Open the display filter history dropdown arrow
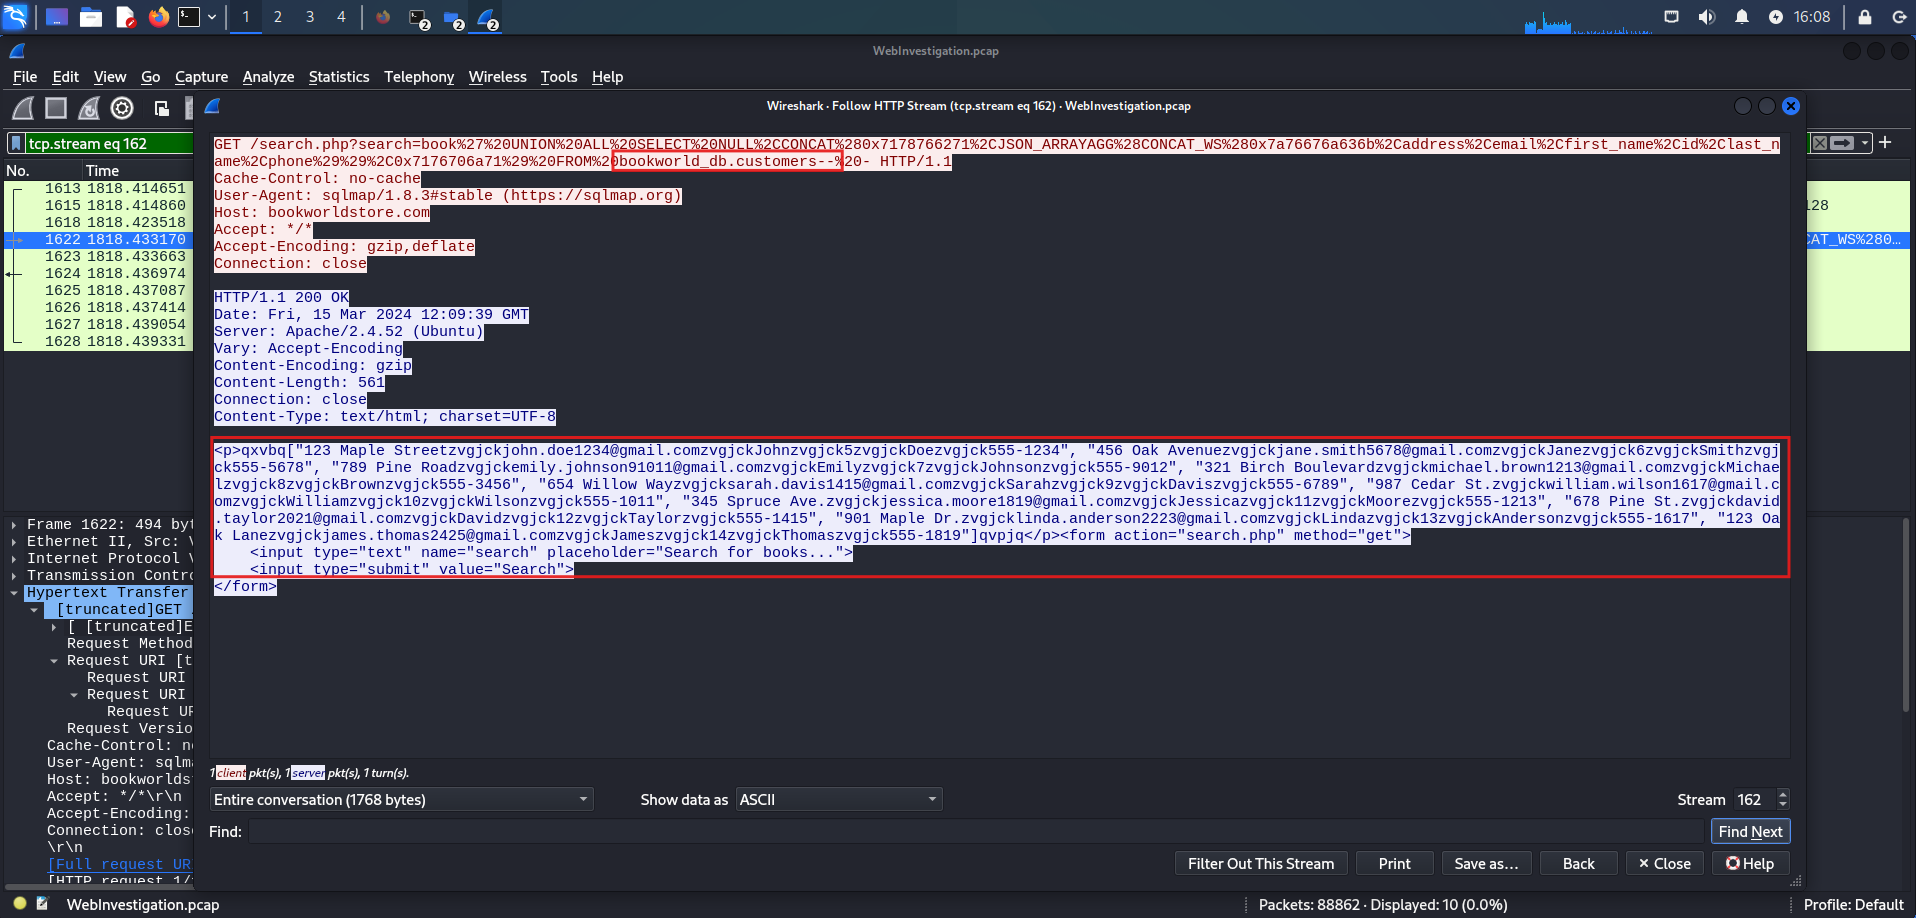 (x=1865, y=143)
